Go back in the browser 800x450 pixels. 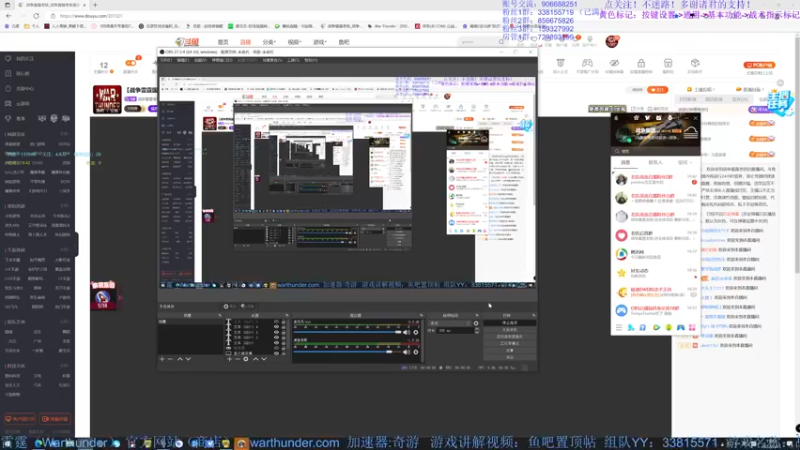(9, 16)
